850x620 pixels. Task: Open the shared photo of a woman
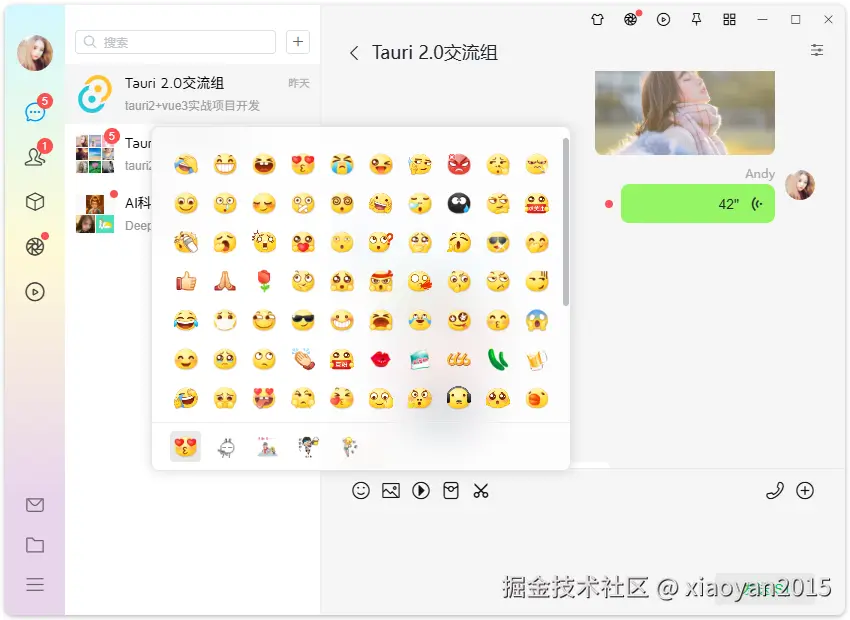[x=685, y=113]
